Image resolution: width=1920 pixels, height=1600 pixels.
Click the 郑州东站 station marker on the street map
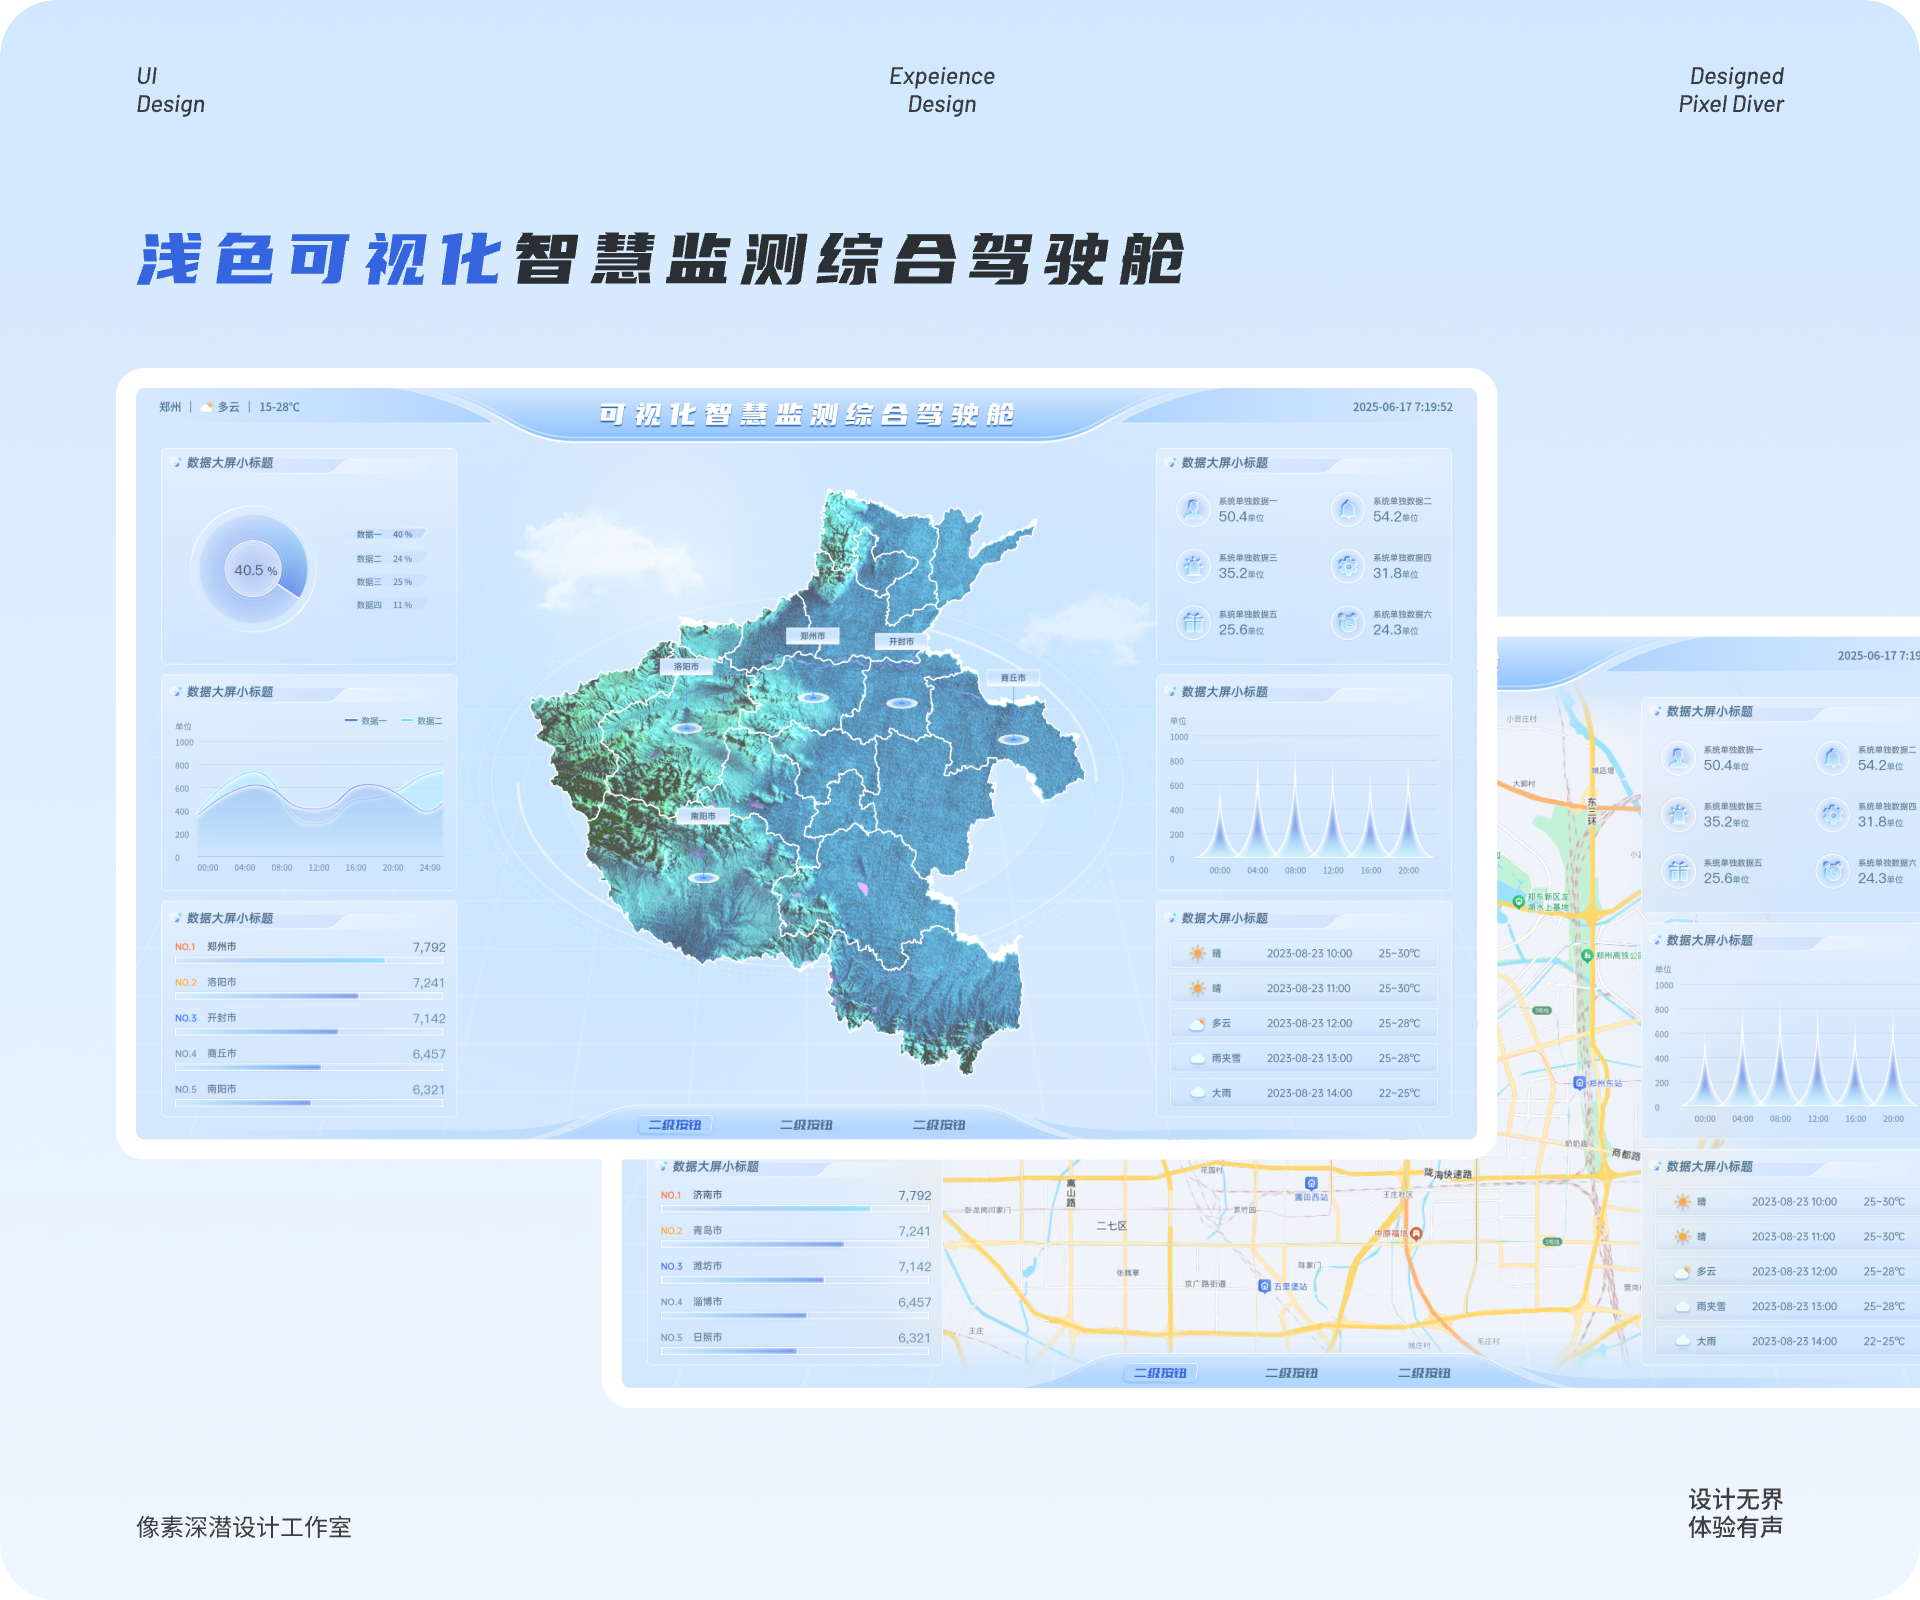[1579, 1083]
